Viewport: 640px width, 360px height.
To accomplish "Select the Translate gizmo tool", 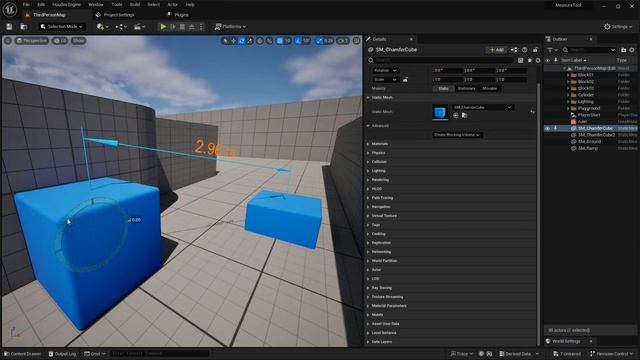I will pyautogui.click(x=233, y=41).
